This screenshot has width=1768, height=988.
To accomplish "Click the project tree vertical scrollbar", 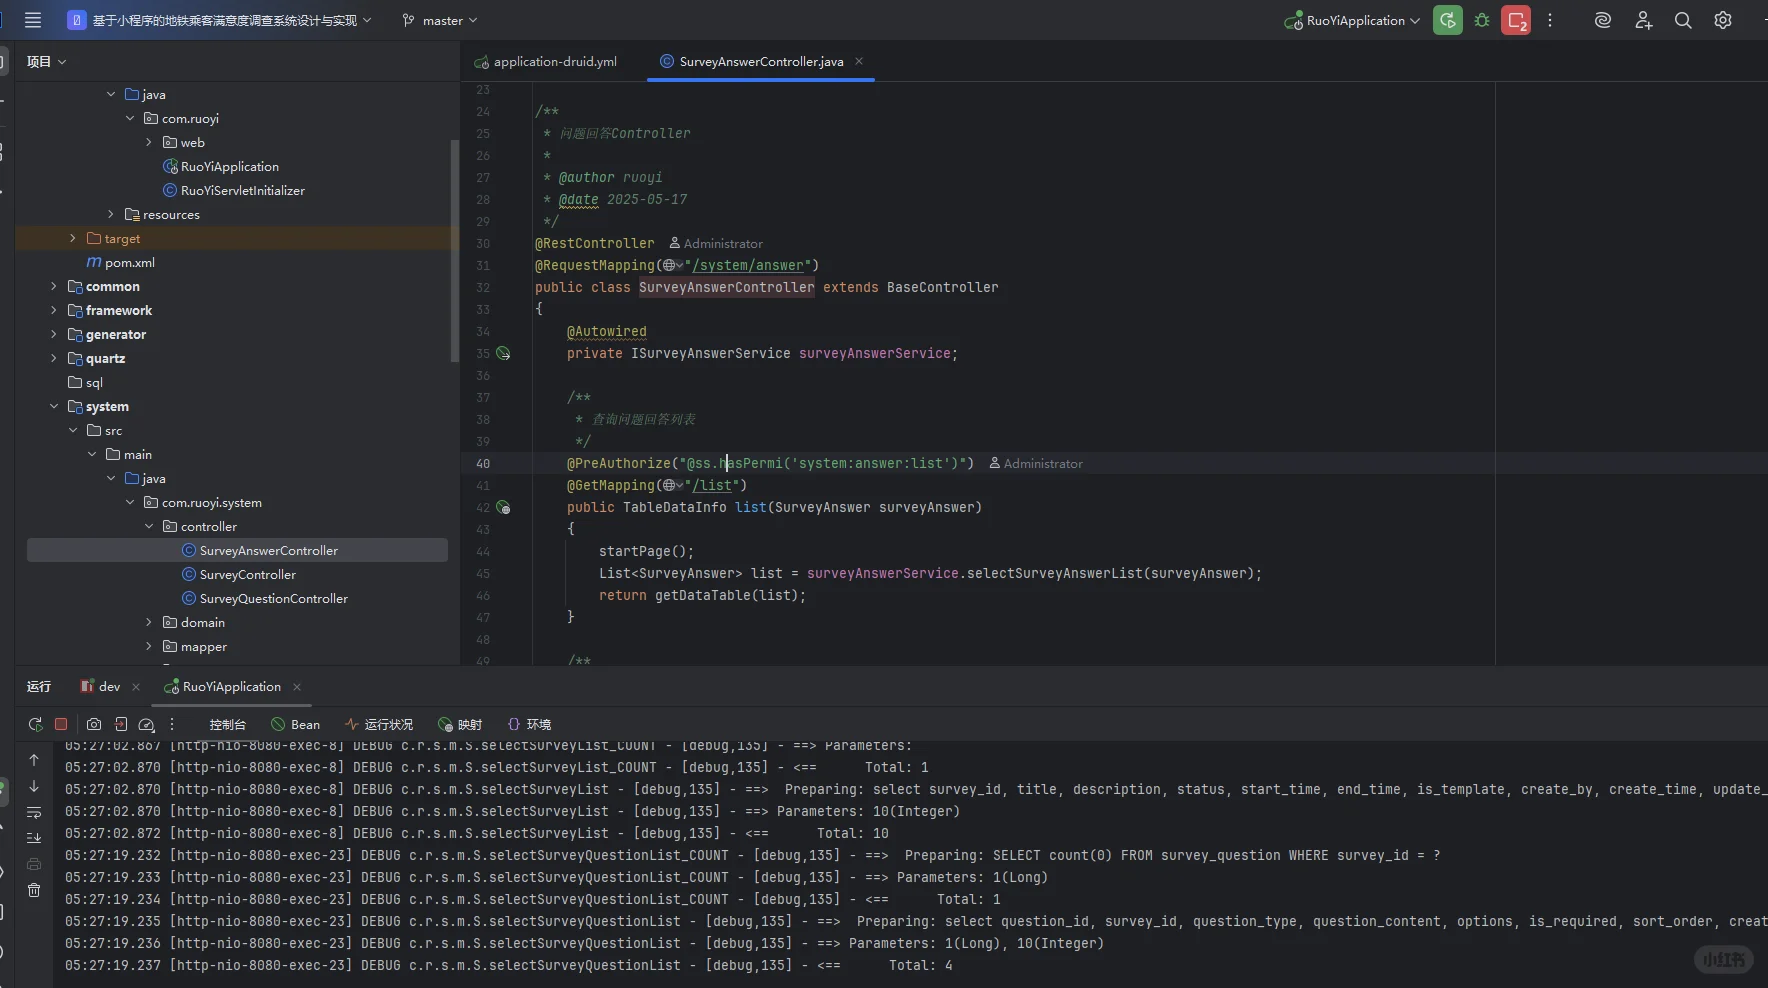I will tap(455, 250).
